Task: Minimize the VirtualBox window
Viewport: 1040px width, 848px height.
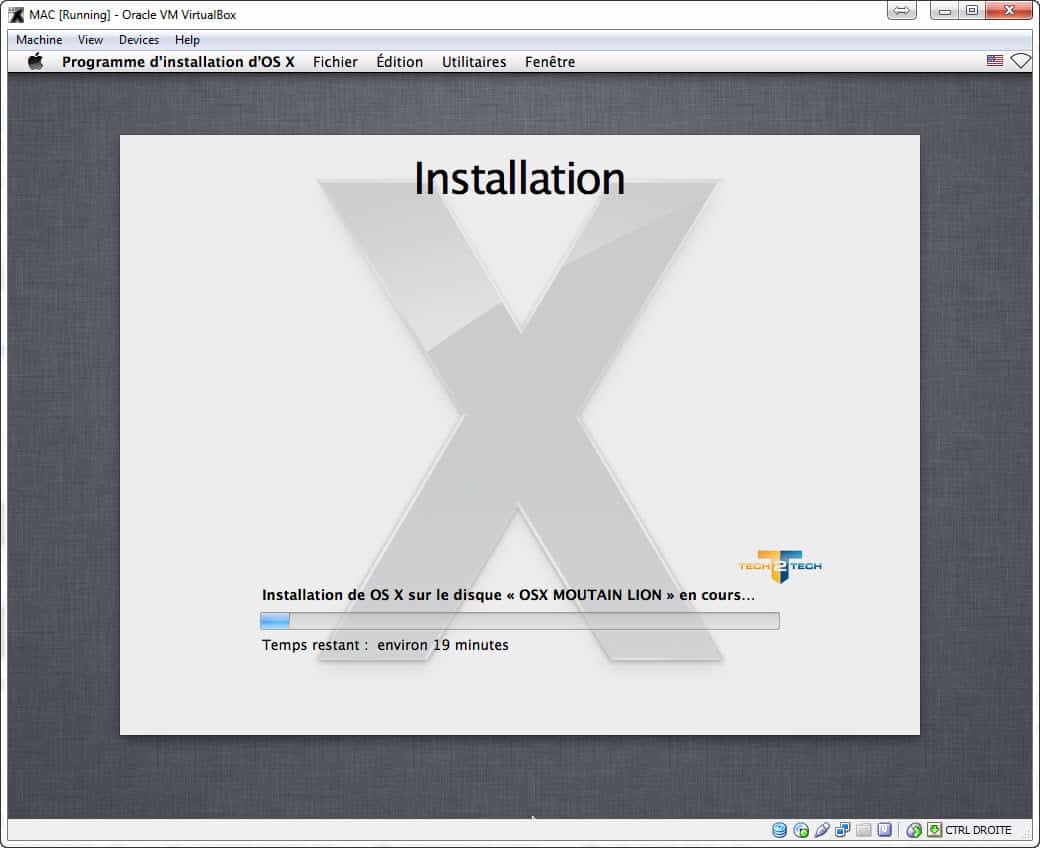Action: point(944,11)
